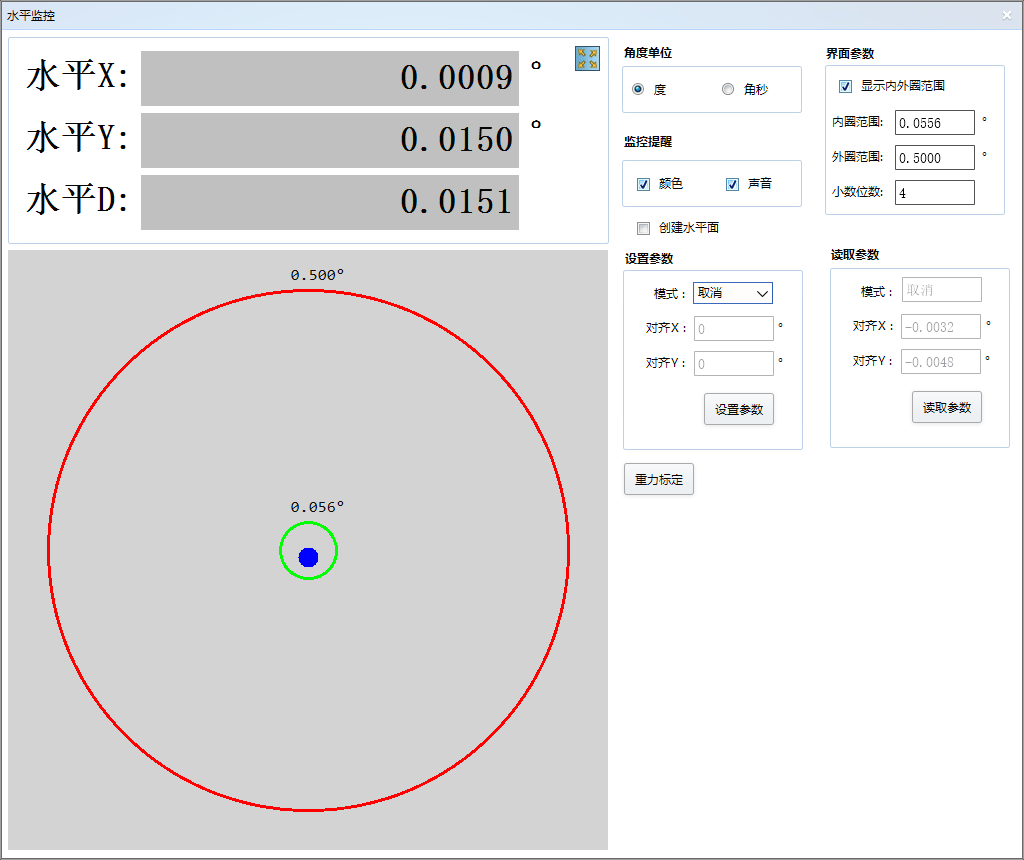Click the blue level indicator dot
This screenshot has width=1024, height=860.
[308, 557]
